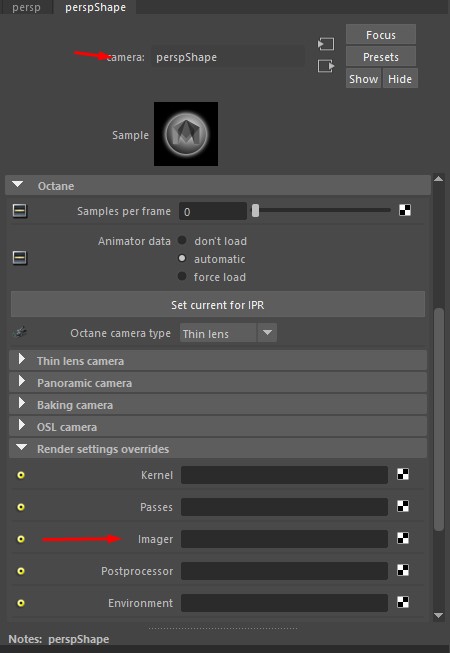
Task: Switch to the persp tab
Action: click(26, 7)
